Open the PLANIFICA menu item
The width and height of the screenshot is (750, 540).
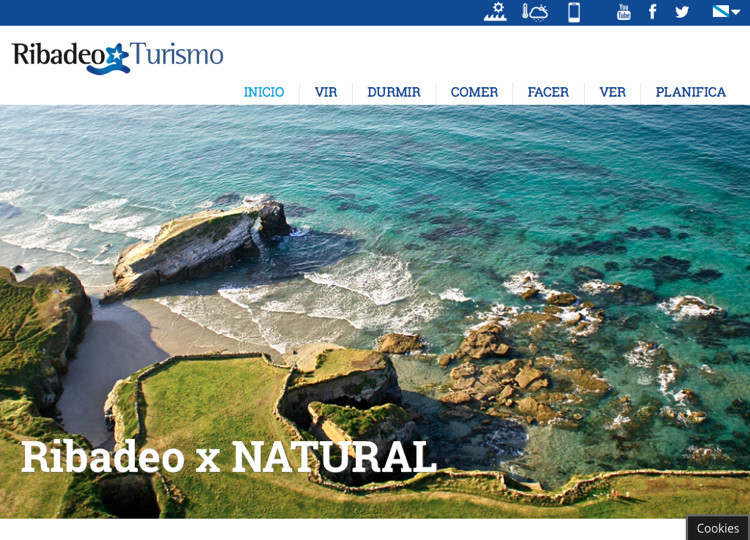691,92
